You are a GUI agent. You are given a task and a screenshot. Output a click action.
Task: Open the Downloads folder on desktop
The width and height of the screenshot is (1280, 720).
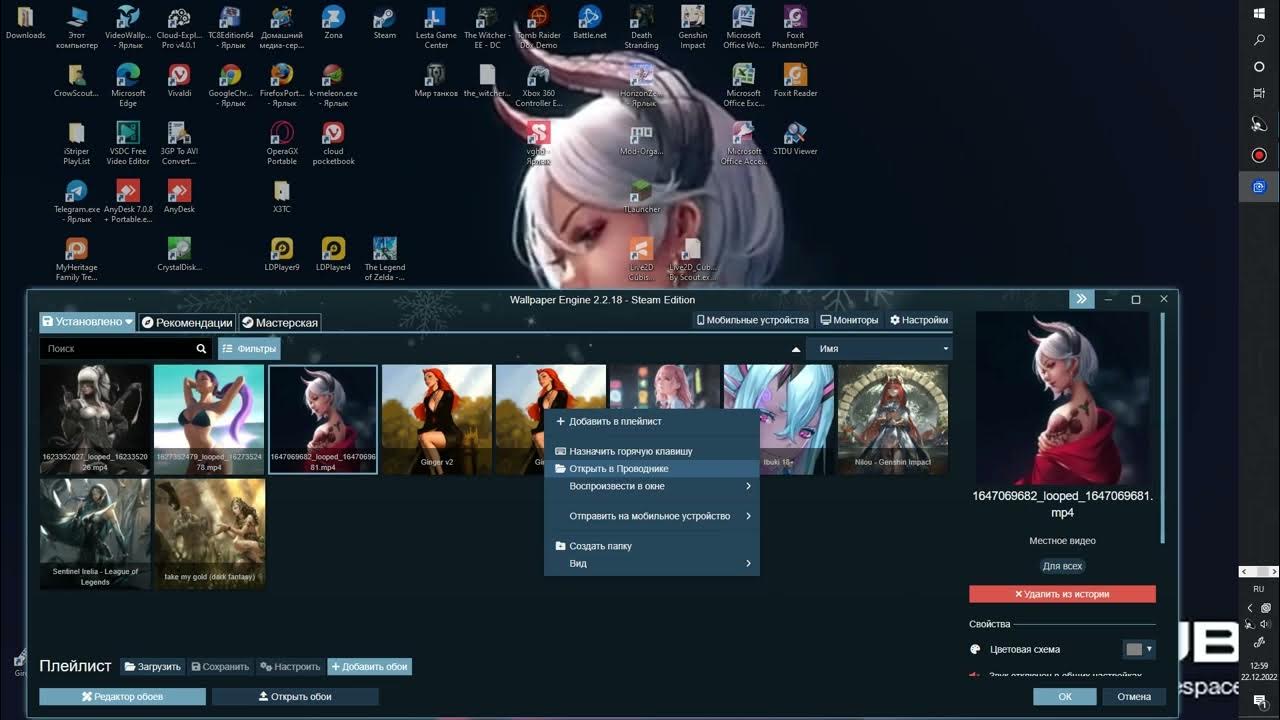[x=25, y=22]
